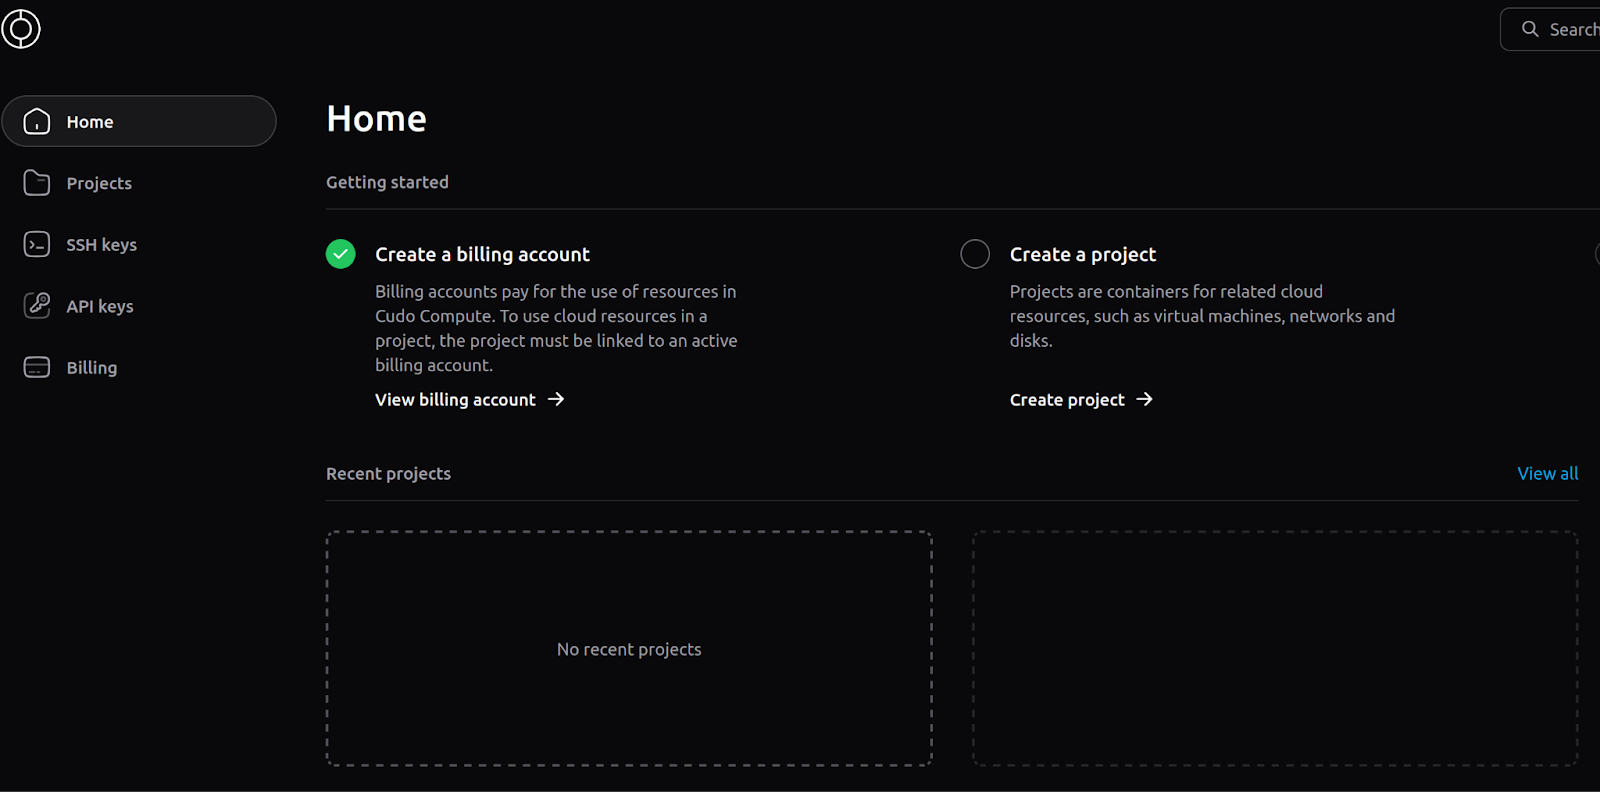Click the Home house icon in sidebar
The height and width of the screenshot is (792, 1600).
(37, 122)
